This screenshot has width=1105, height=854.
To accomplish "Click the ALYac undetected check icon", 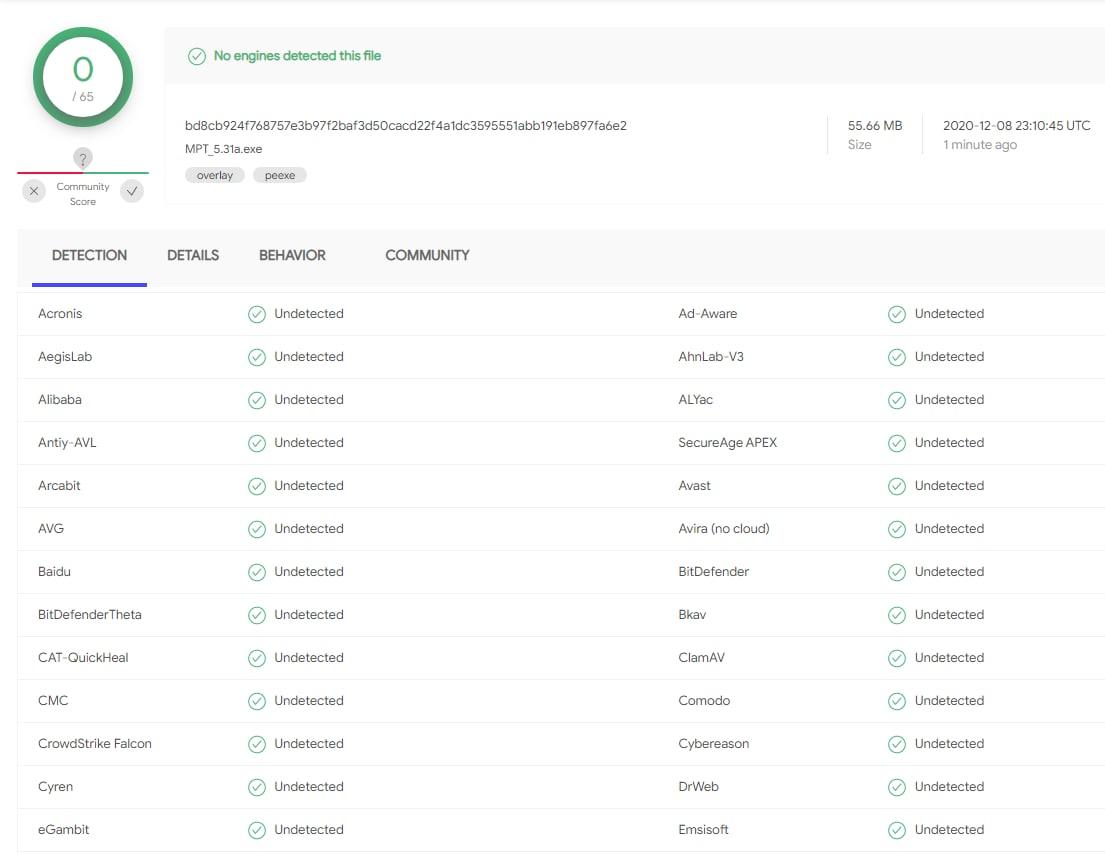I will pos(896,400).
